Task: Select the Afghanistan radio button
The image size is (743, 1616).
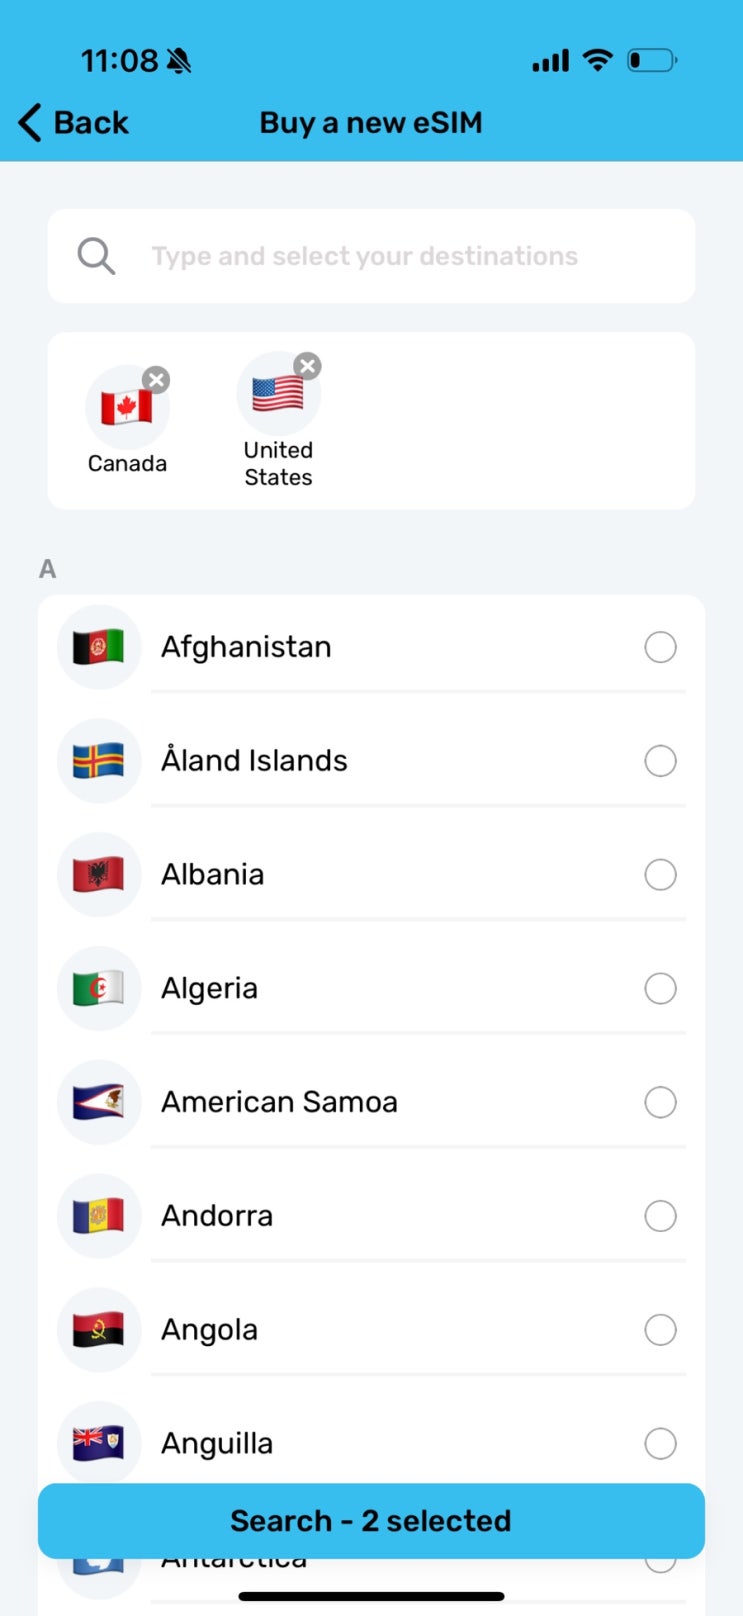Action: tap(660, 647)
